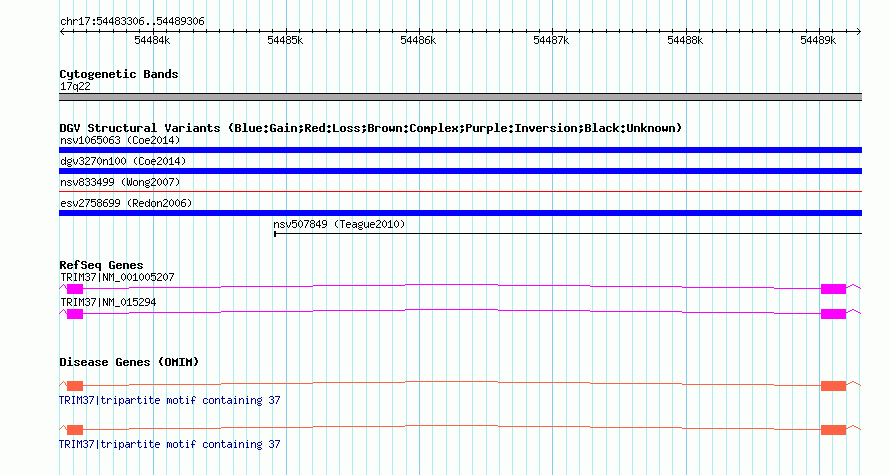This screenshot has height=475, width=890.
Task: Click the 17q22 band label
Action: [x=75, y=86]
